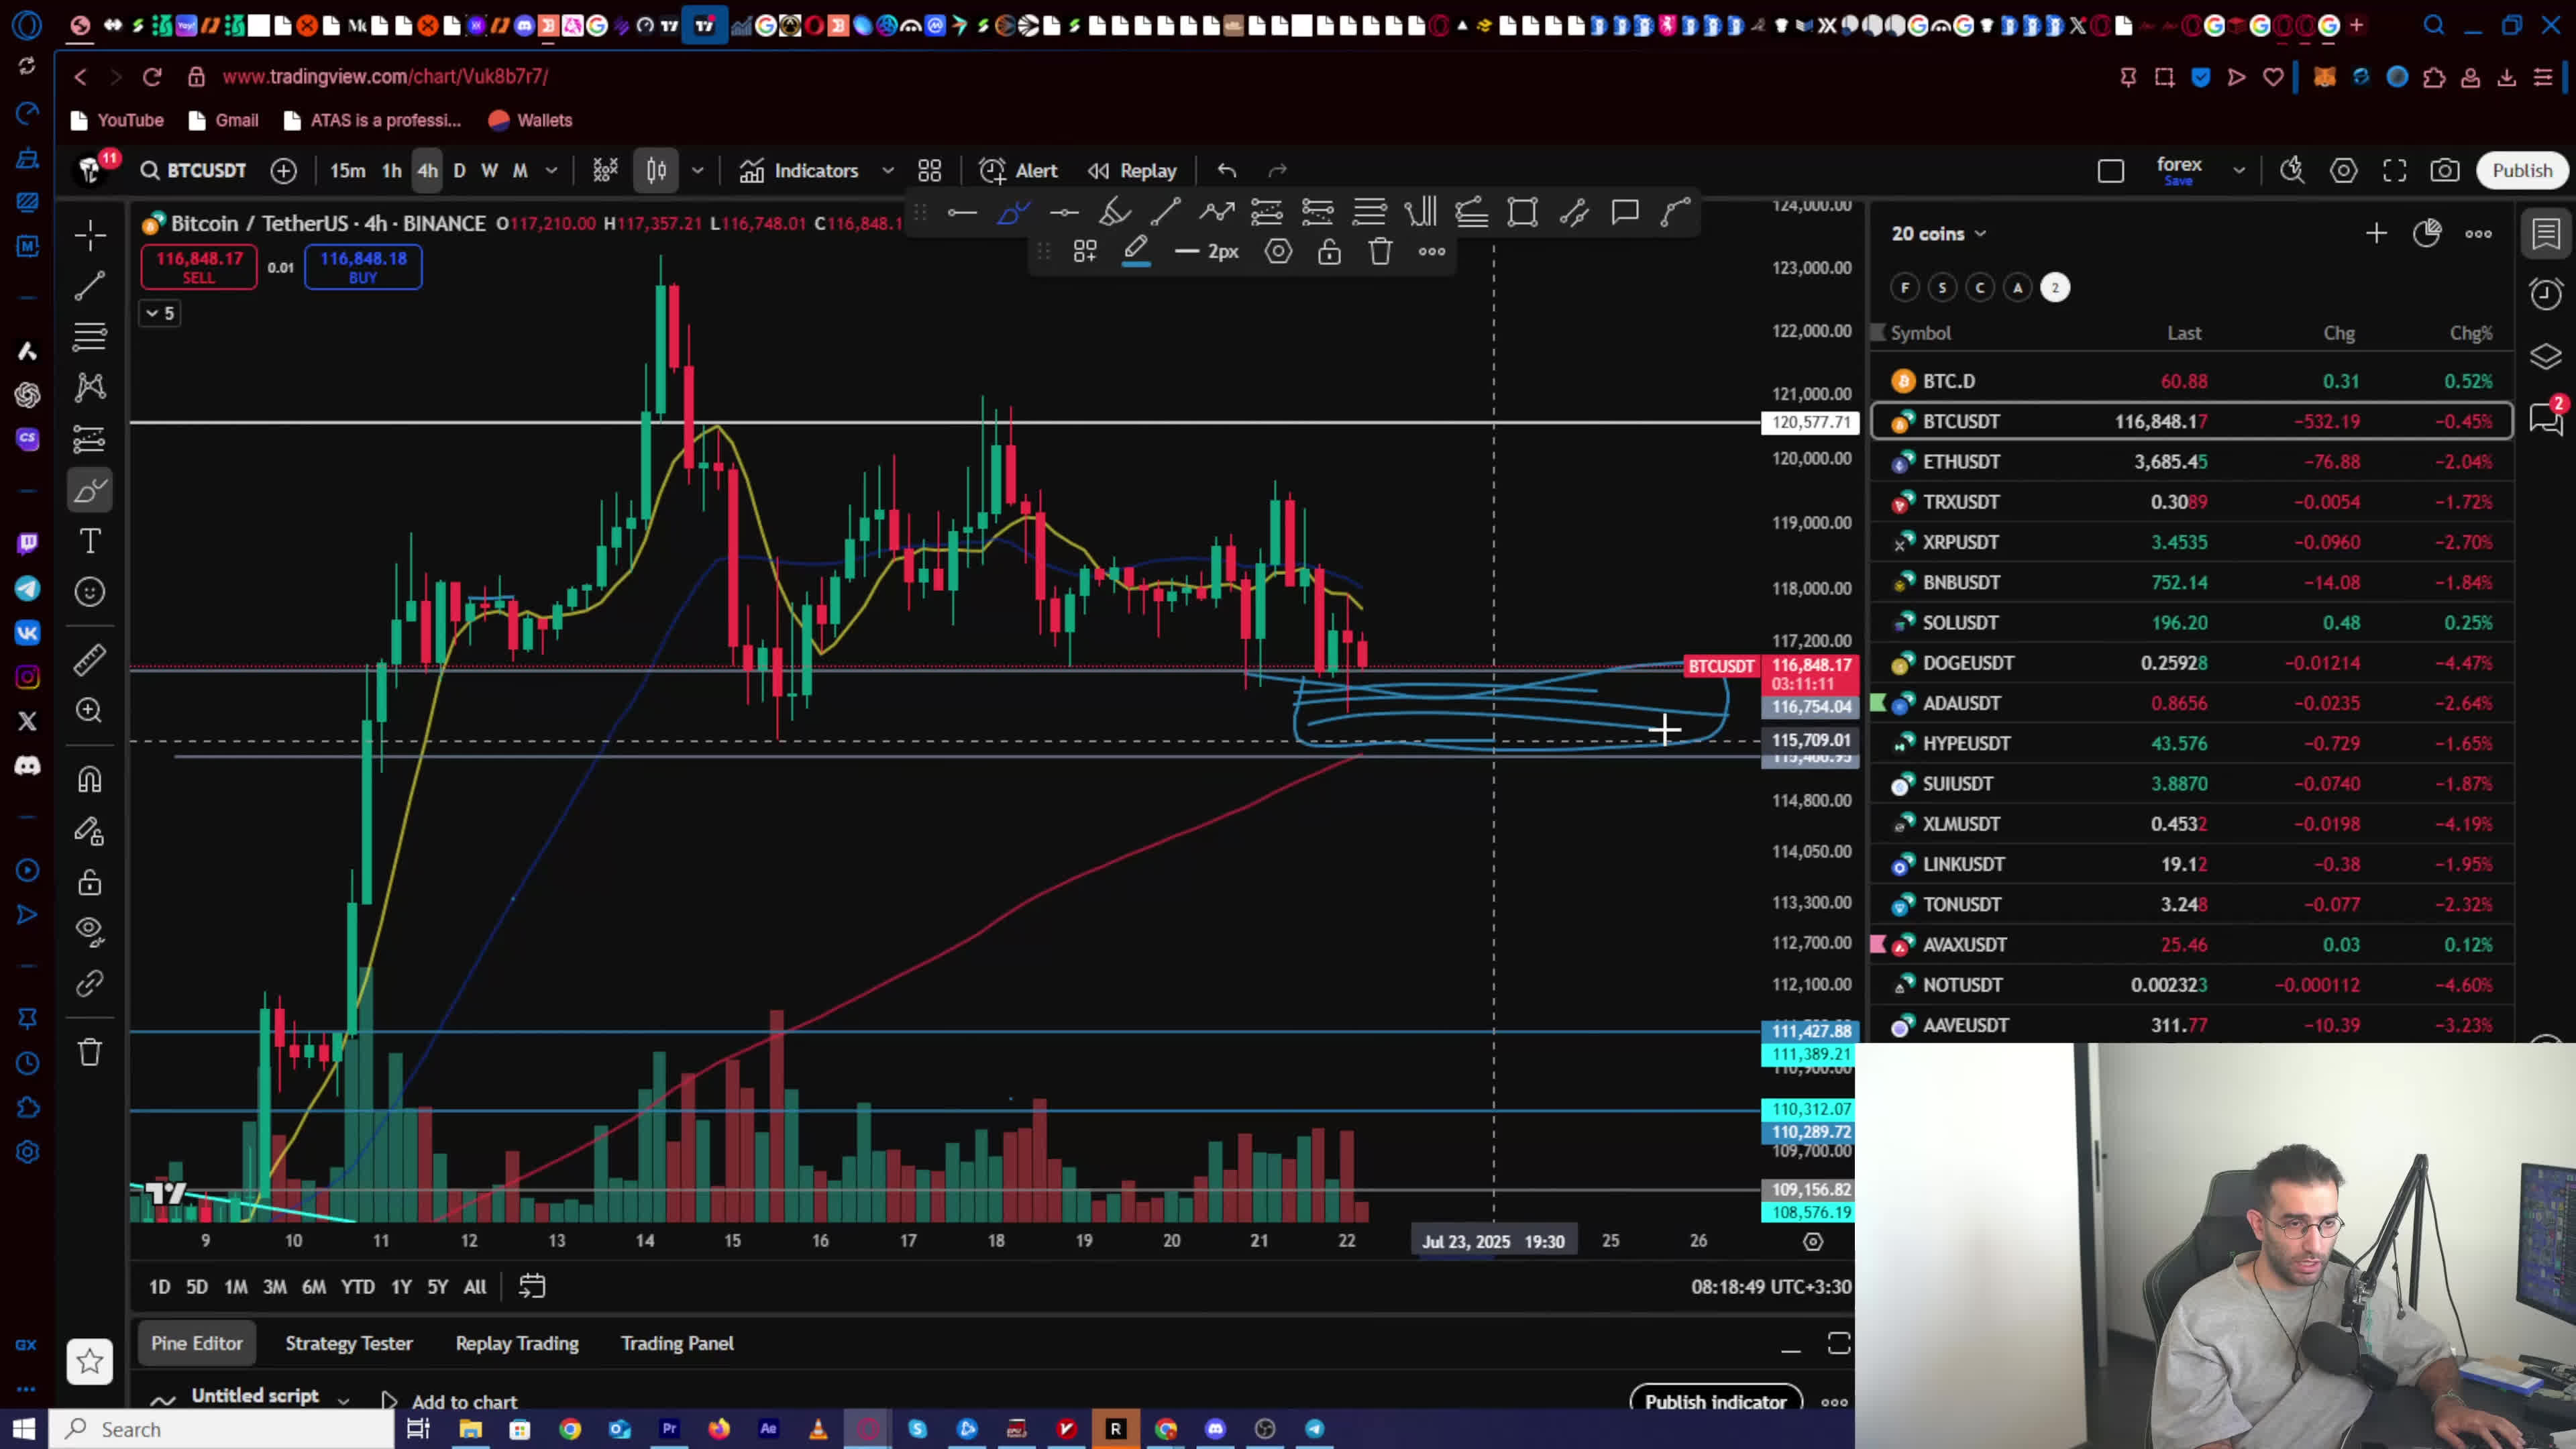Image resolution: width=2576 pixels, height=1449 pixels.
Task: Open the go to date calendar
Action: coord(532,1288)
